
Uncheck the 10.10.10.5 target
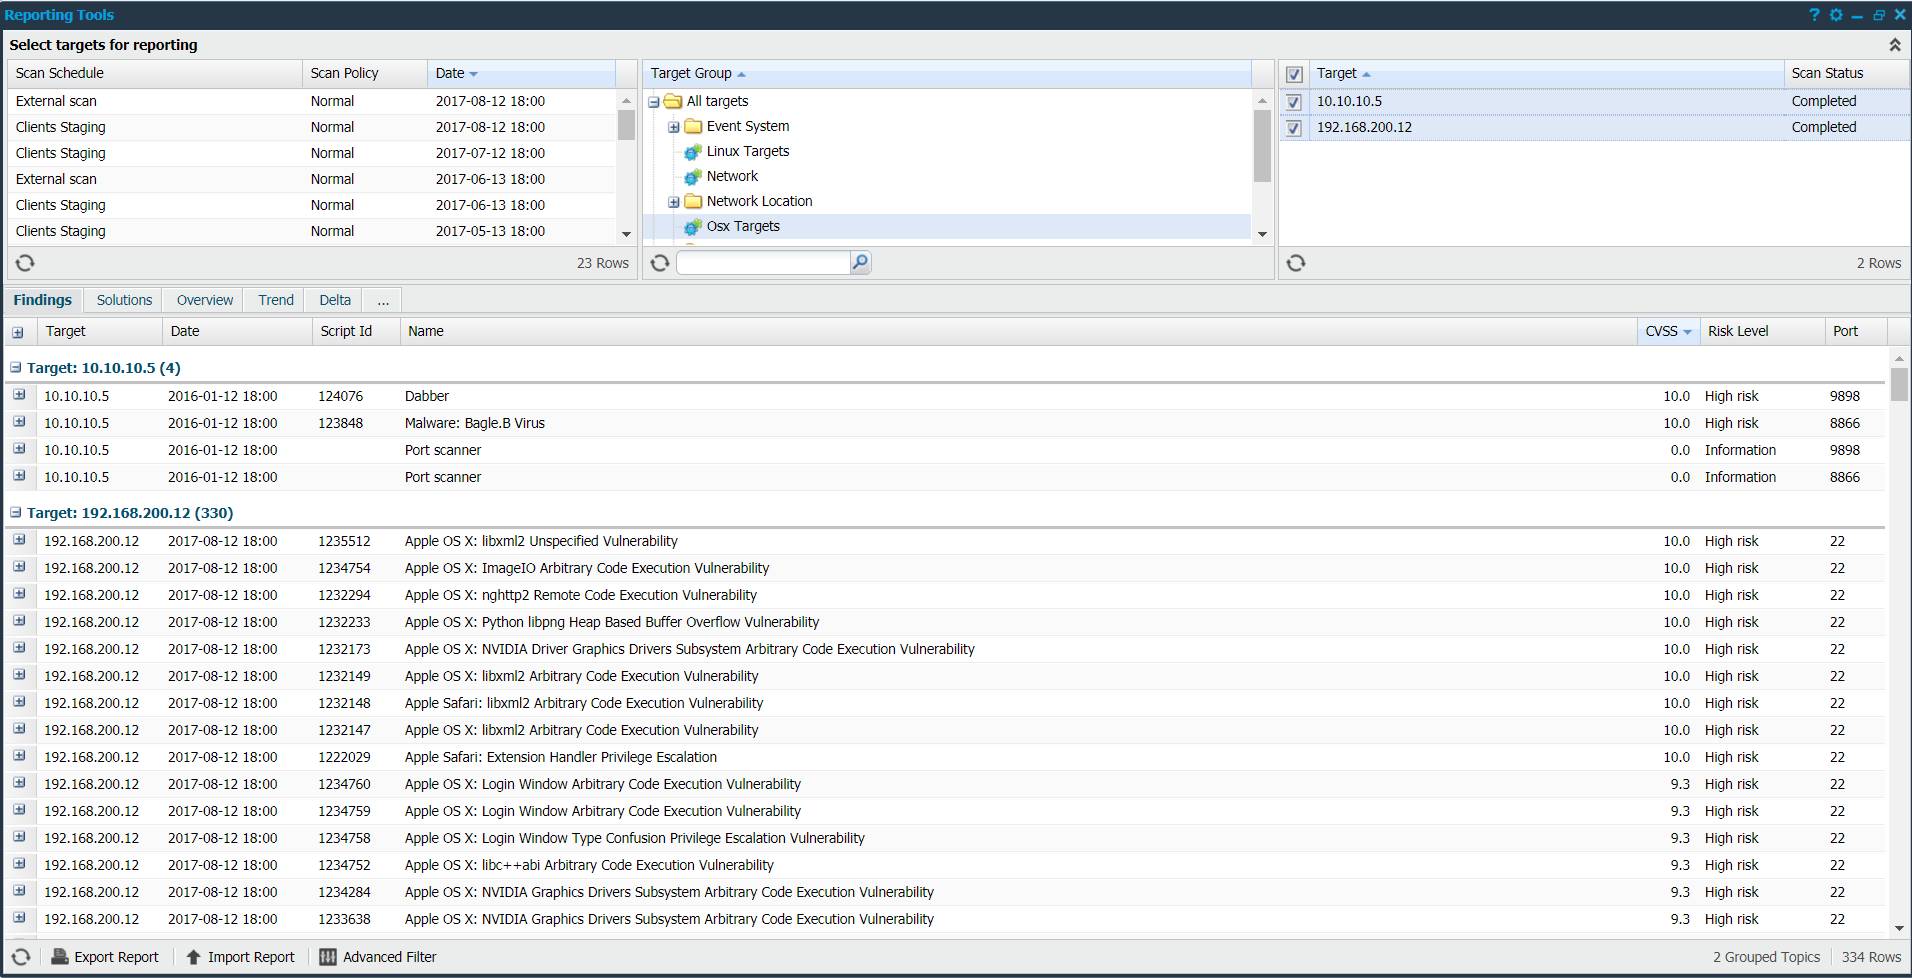point(1293,101)
